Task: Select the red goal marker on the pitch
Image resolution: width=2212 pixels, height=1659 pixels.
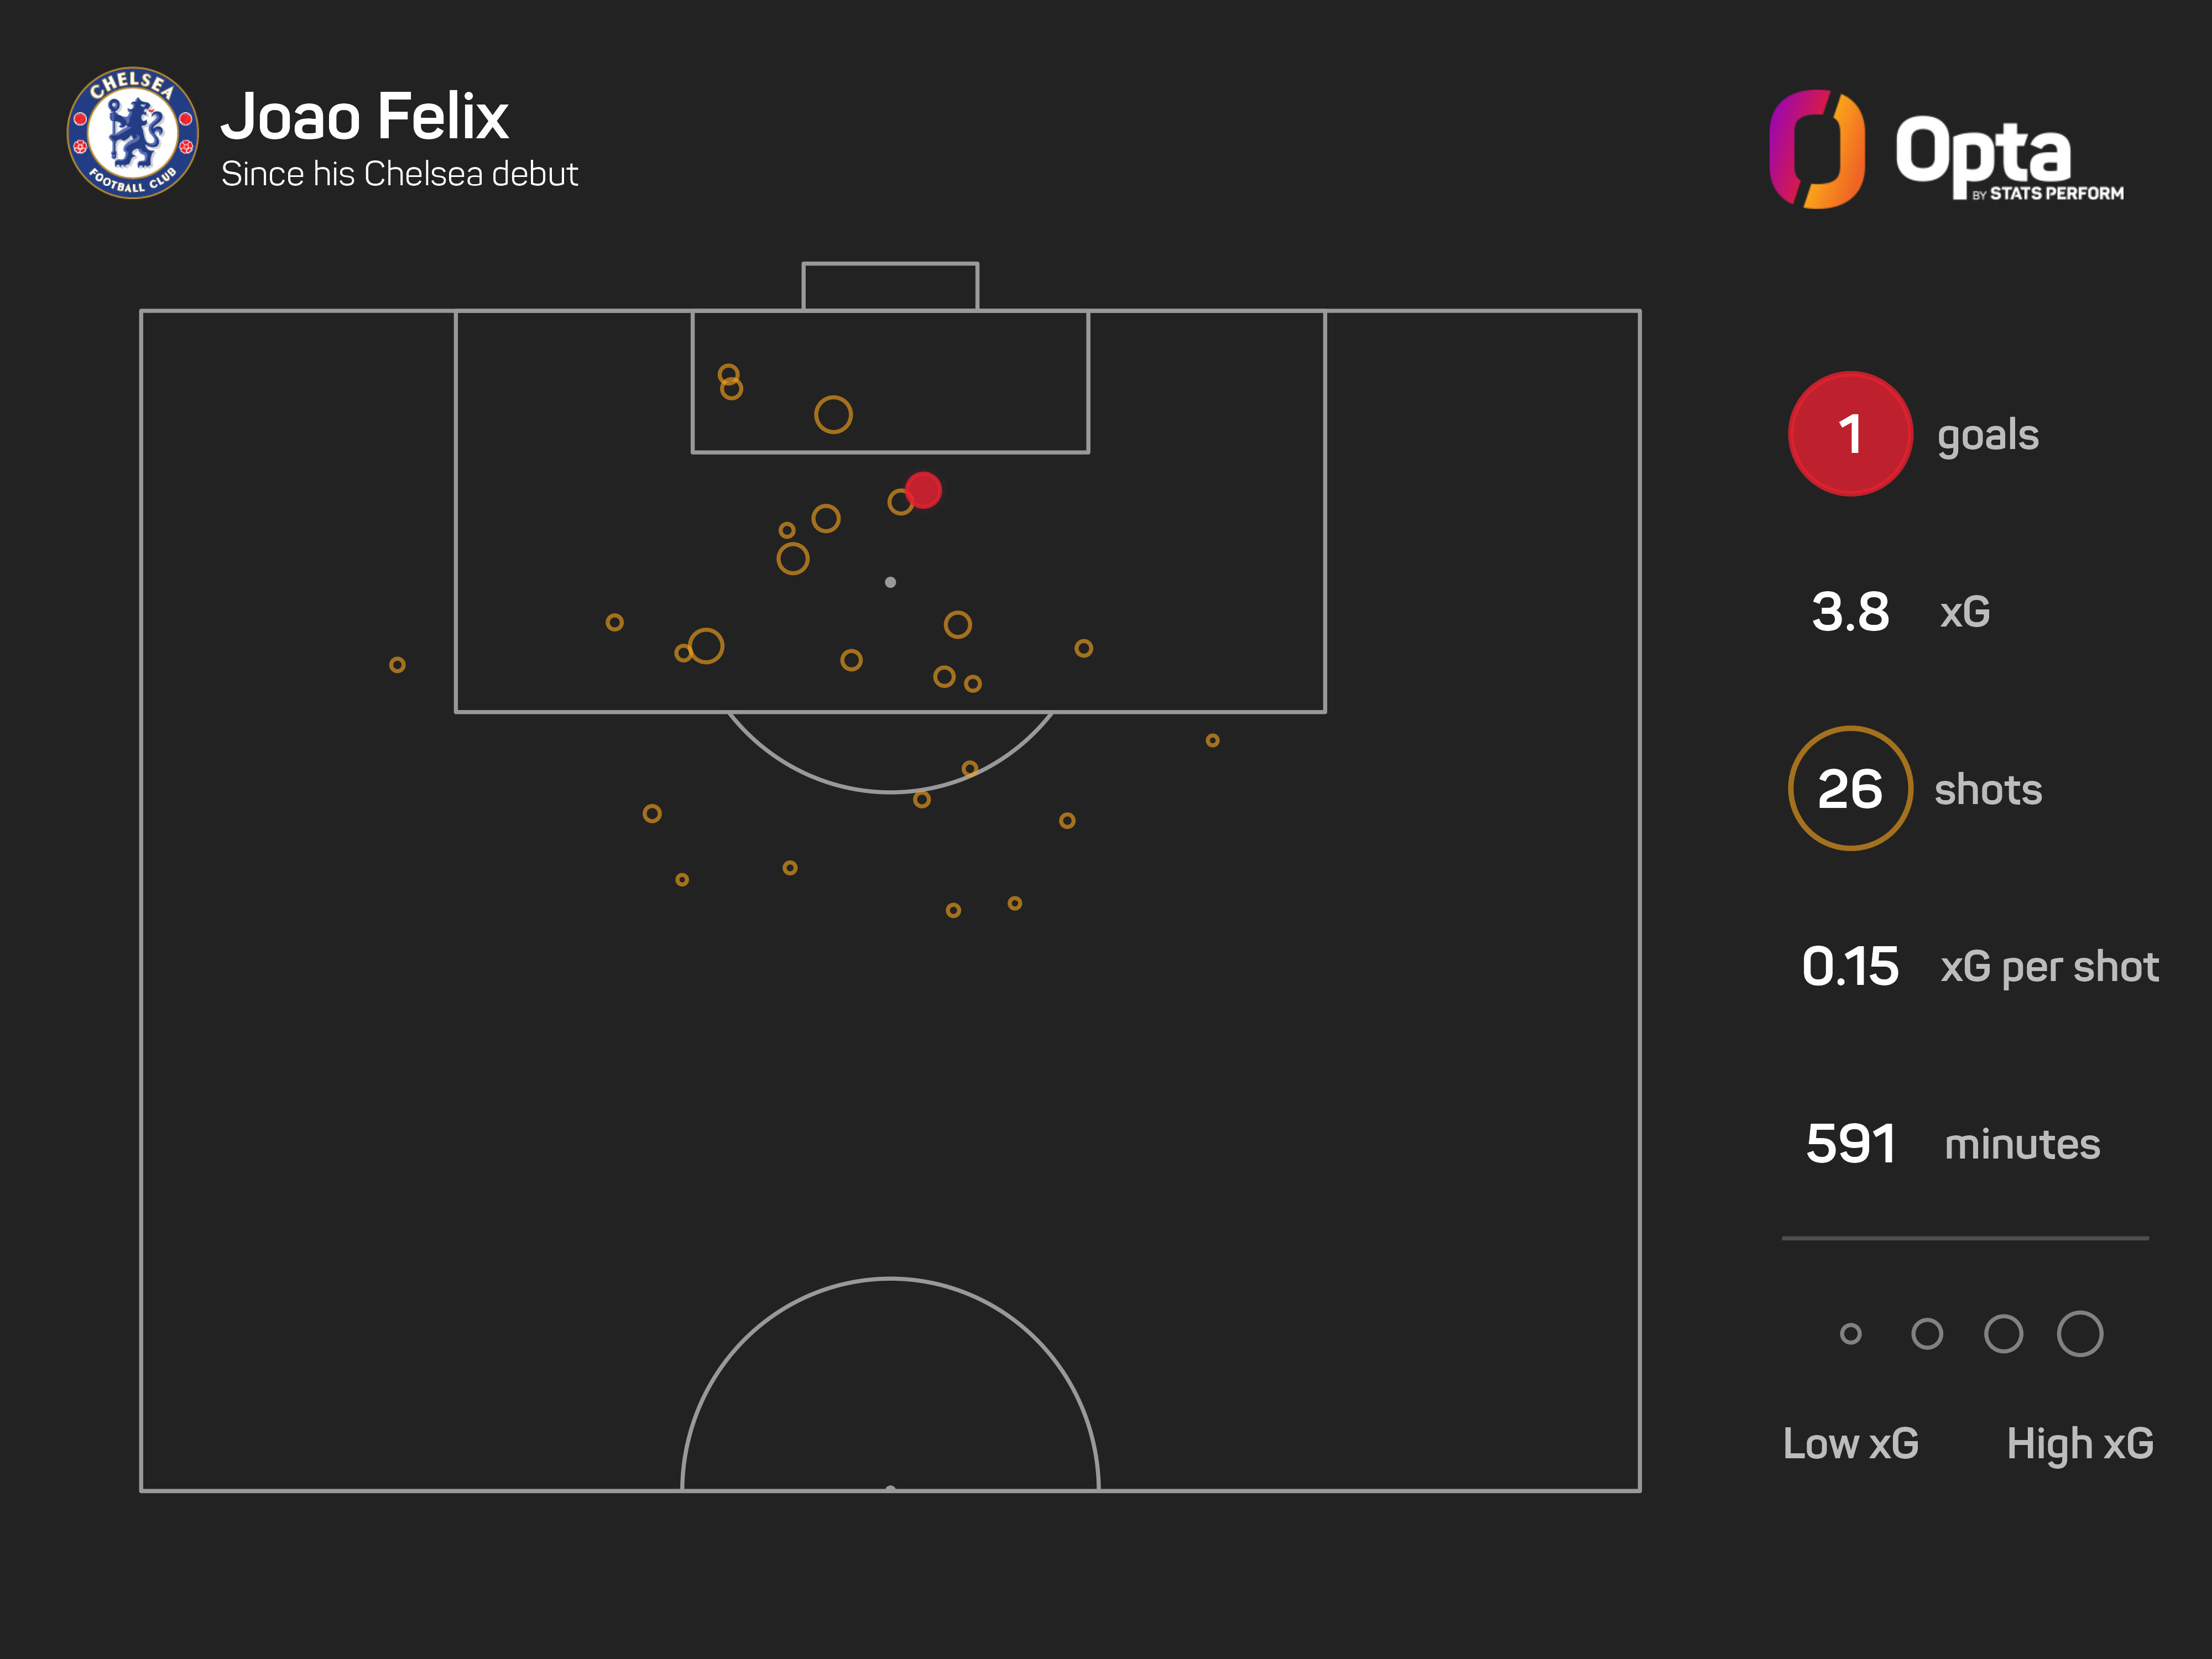Action: point(923,490)
